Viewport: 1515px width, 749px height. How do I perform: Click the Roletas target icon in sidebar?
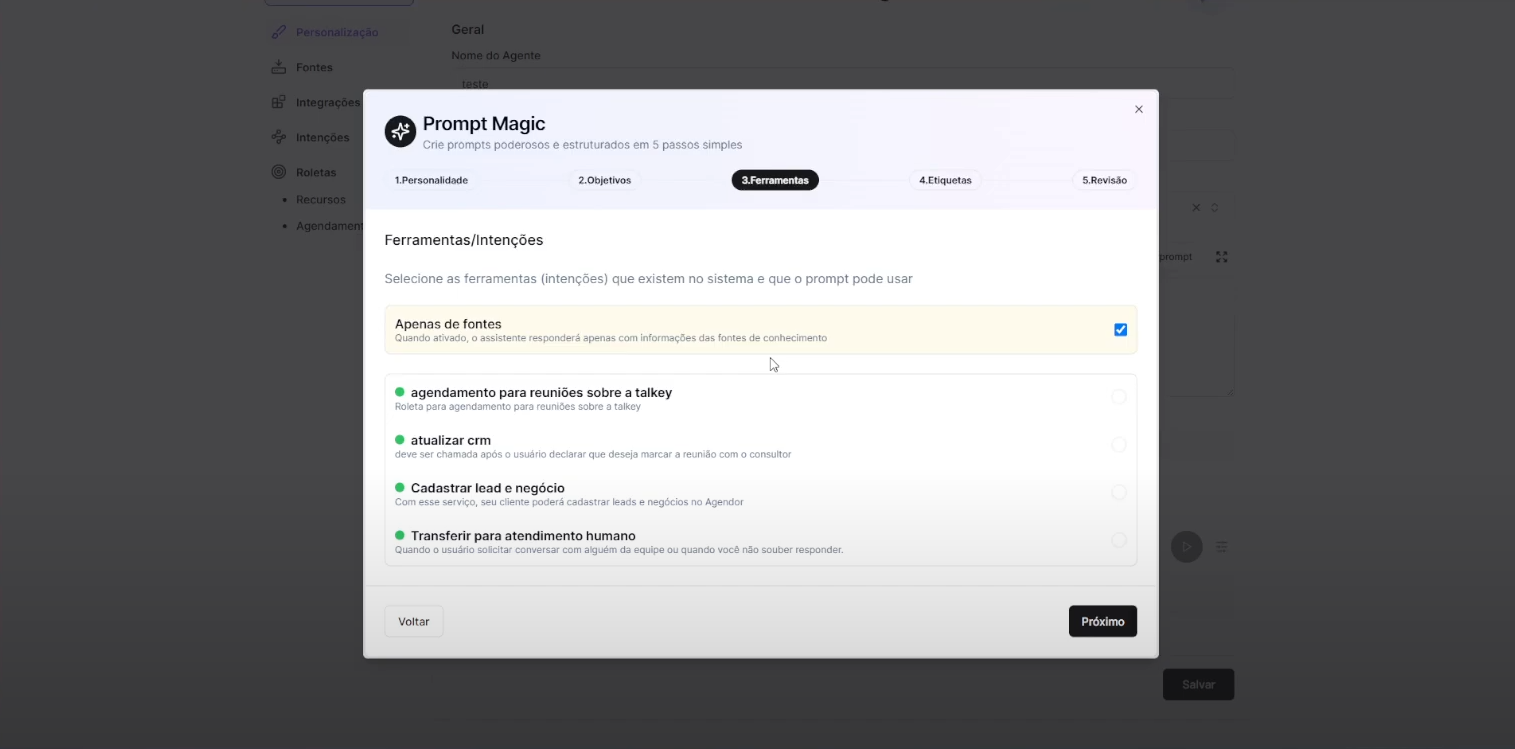(279, 172)
